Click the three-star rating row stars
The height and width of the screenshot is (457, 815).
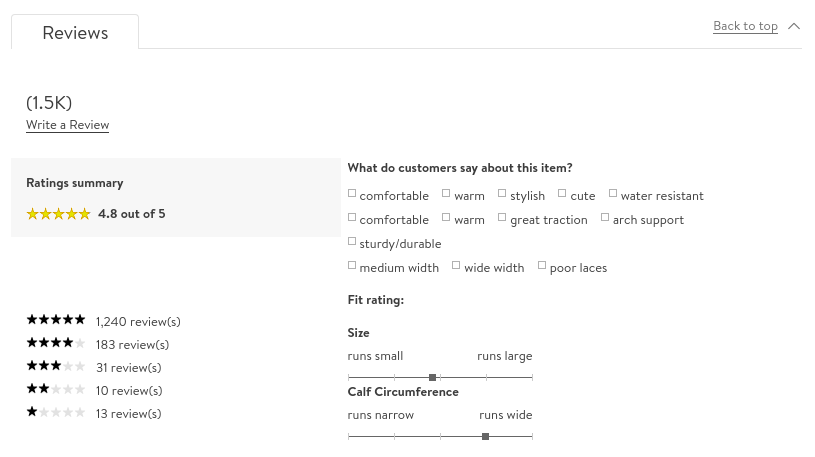point(56,366)
